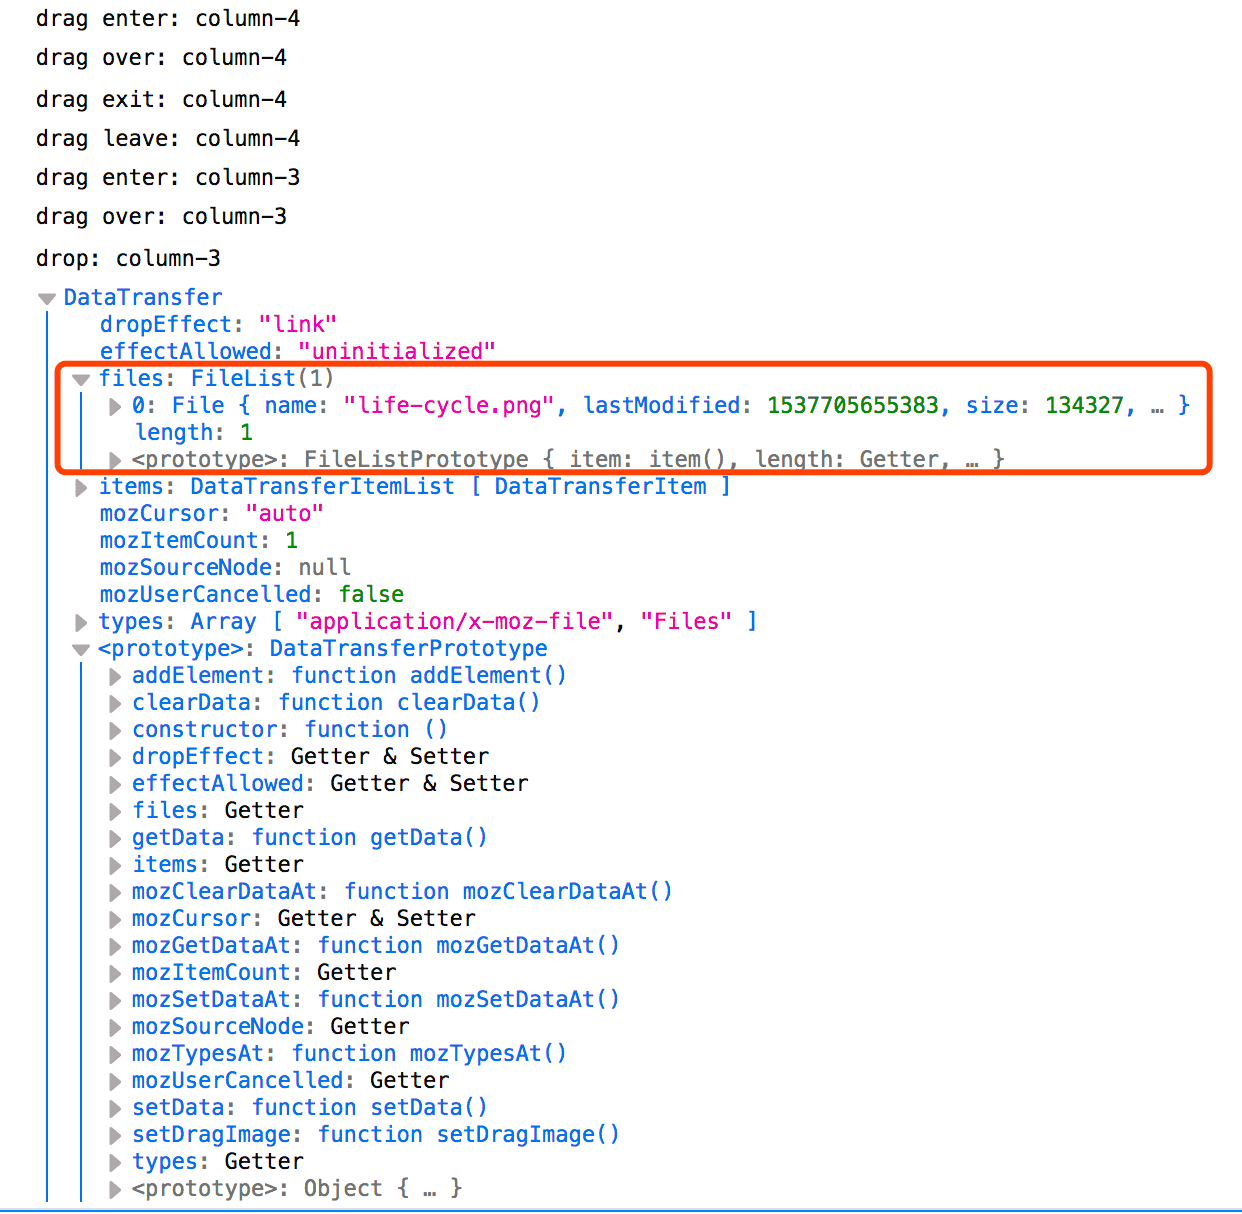Expand the FileListPrototype prototype row
The height and width of the screenshot is (1214, 1242).
click(x=115, y=460)
